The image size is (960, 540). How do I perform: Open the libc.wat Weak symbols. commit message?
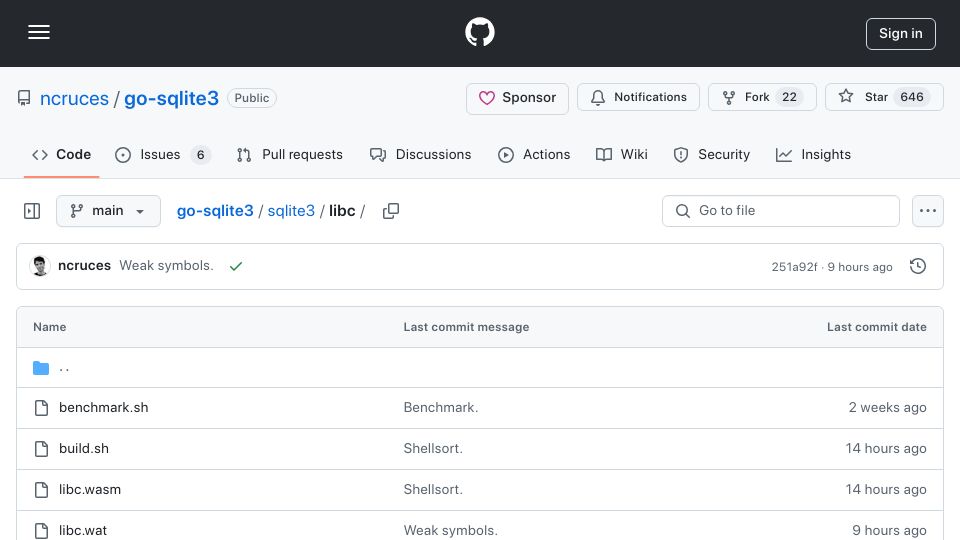pyautogui.click(x=451, y=530)
